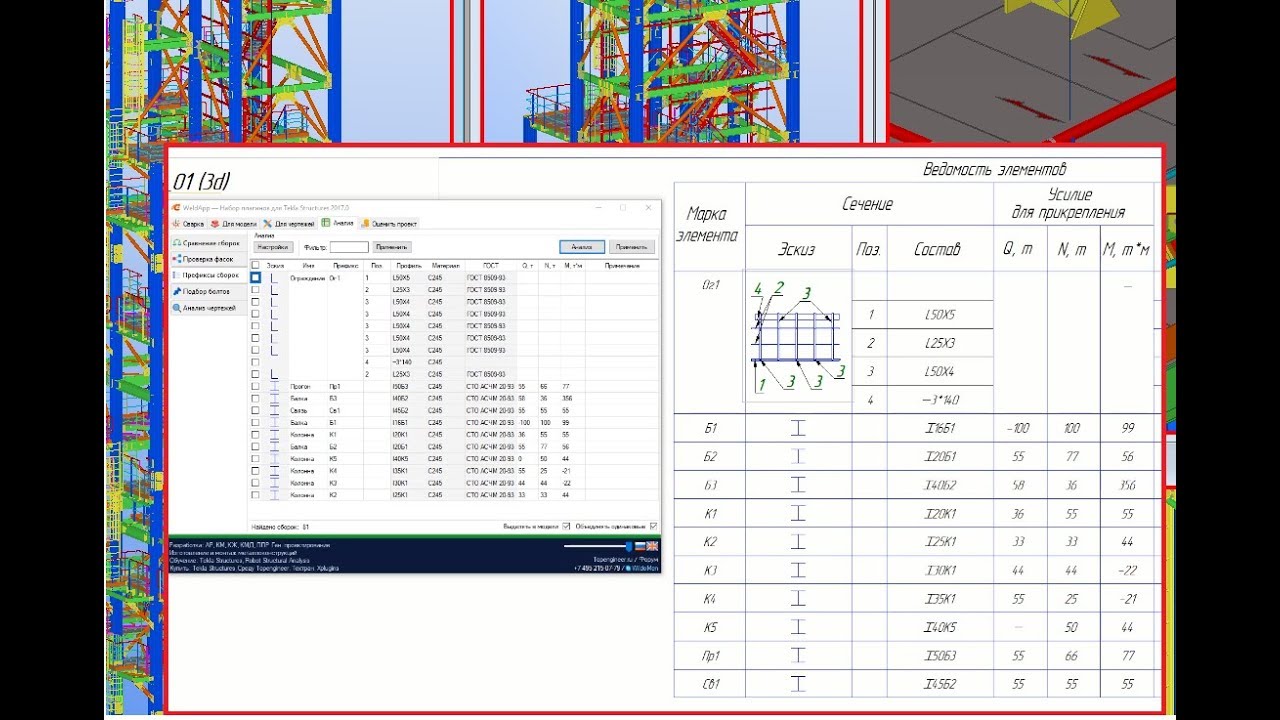Check the Колонна К5 row checkbox

click(255, 458)
